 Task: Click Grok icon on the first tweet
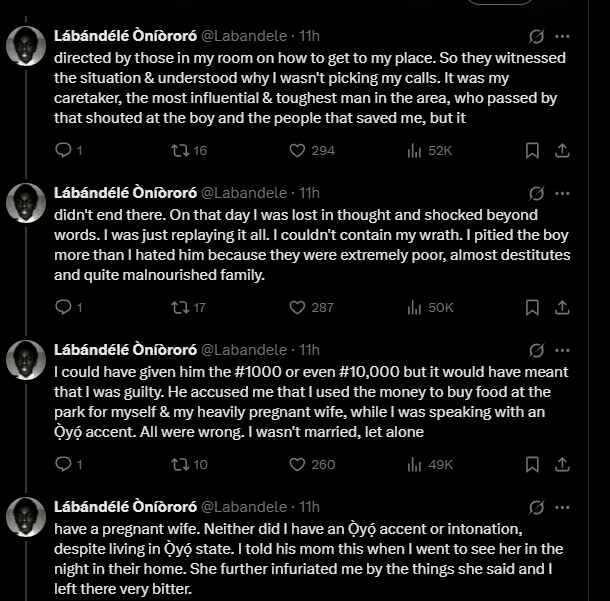point(536,36)
